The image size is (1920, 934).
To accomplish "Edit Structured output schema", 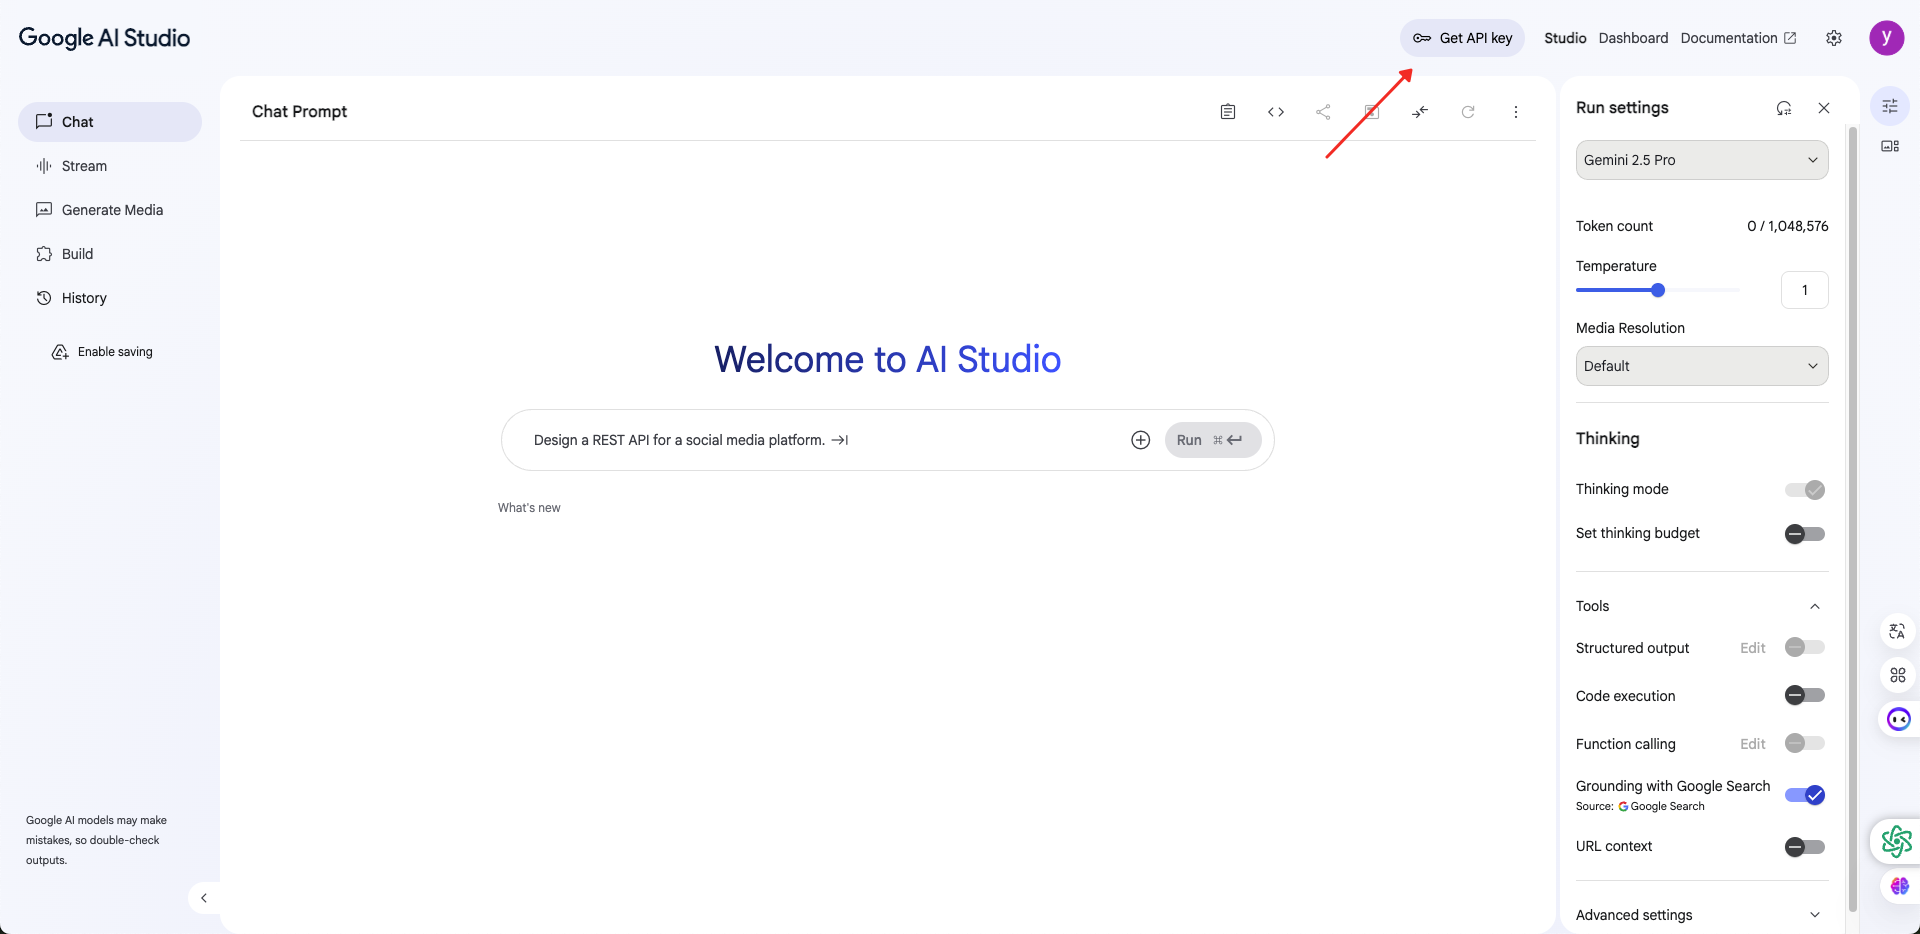I will click(1752, 648).
